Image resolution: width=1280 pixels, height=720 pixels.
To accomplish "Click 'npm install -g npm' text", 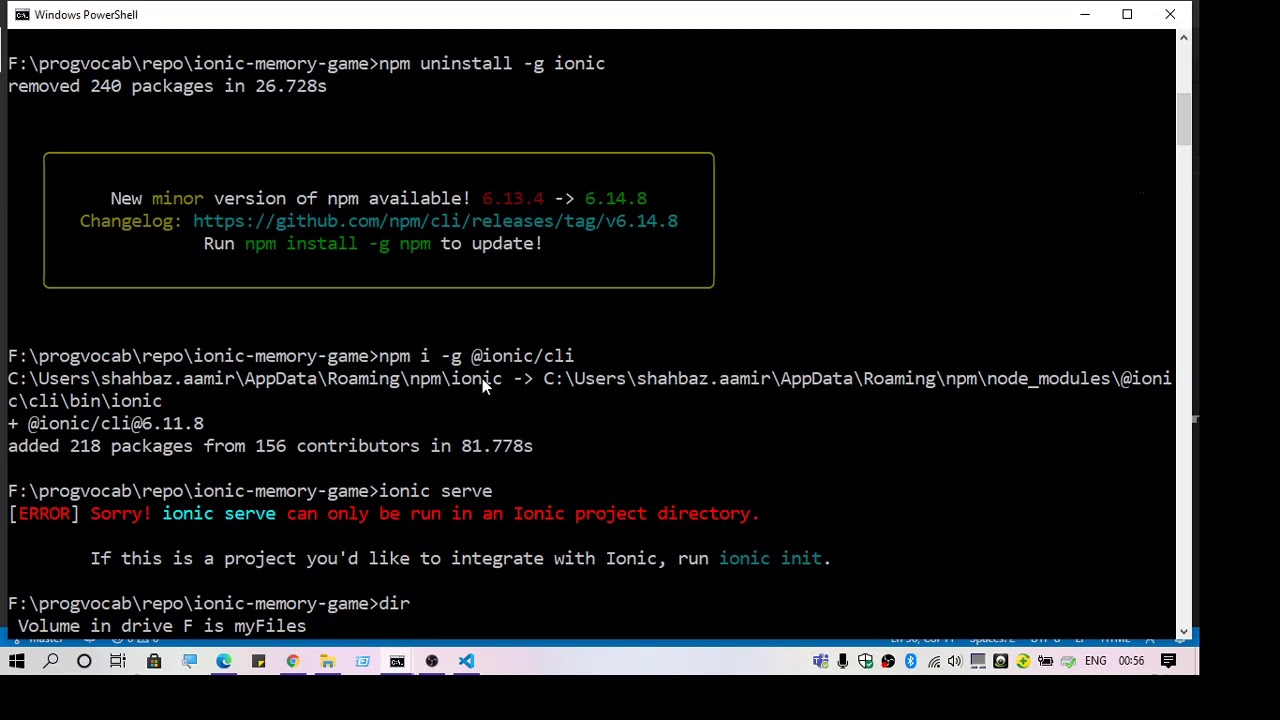I will tap(338, 244).
